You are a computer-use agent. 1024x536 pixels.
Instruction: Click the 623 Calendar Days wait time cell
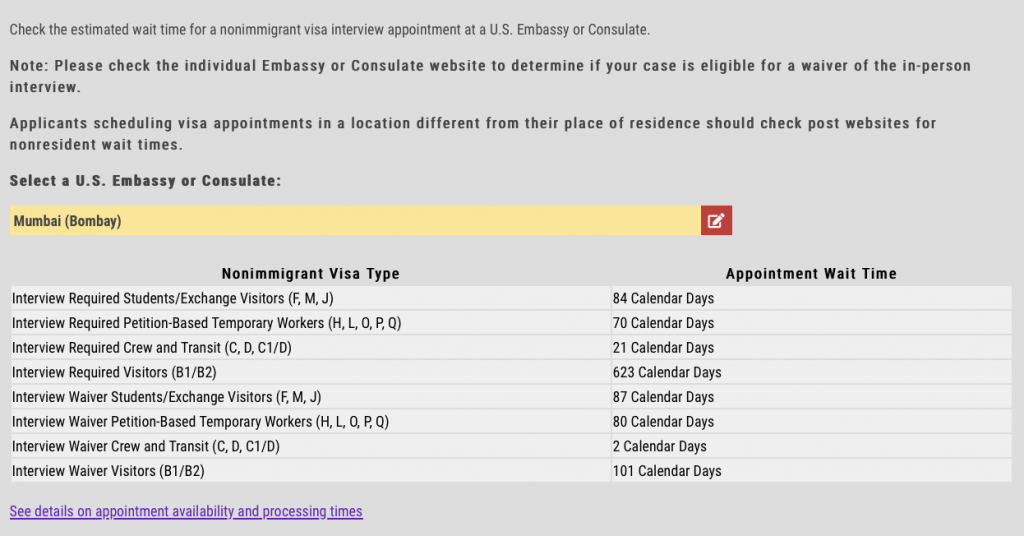pos(812,372)
